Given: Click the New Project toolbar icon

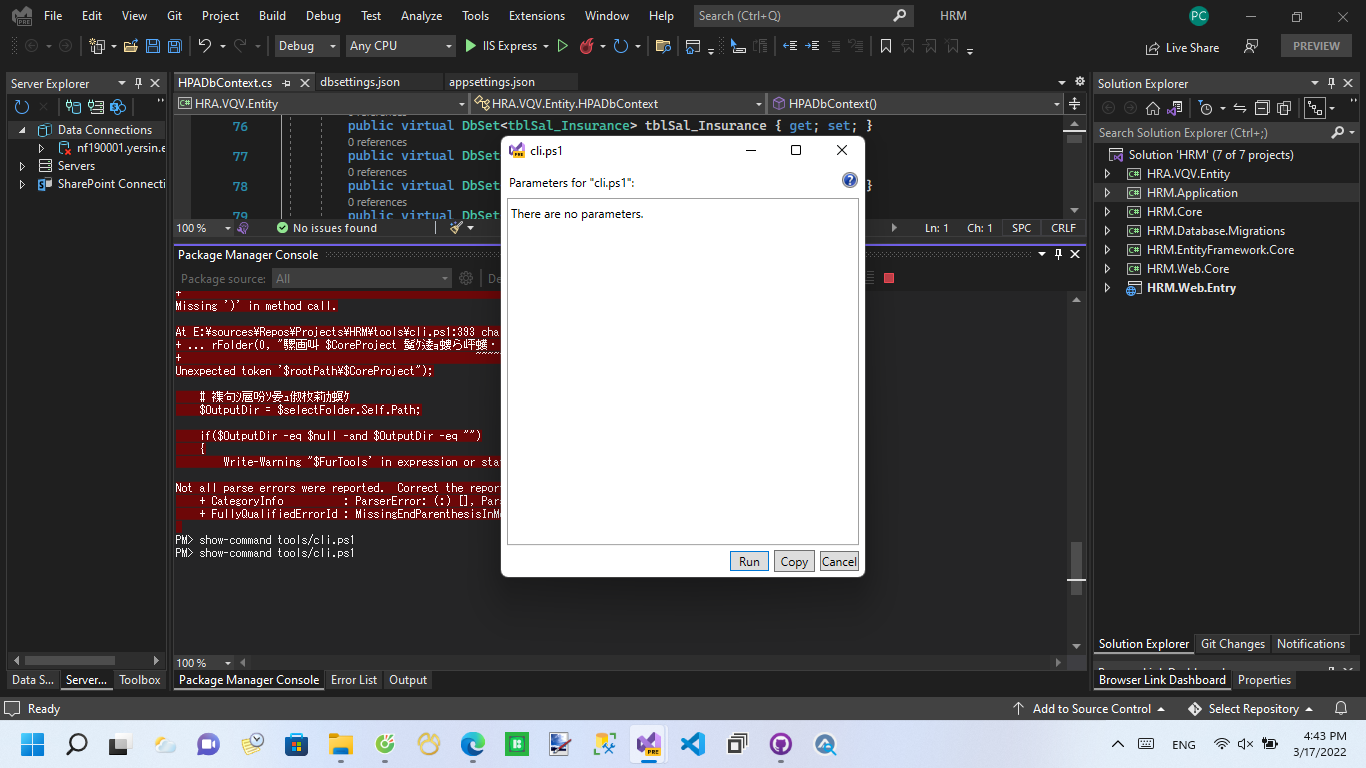Looking at the screenshot, I should (x=97, y=46).
